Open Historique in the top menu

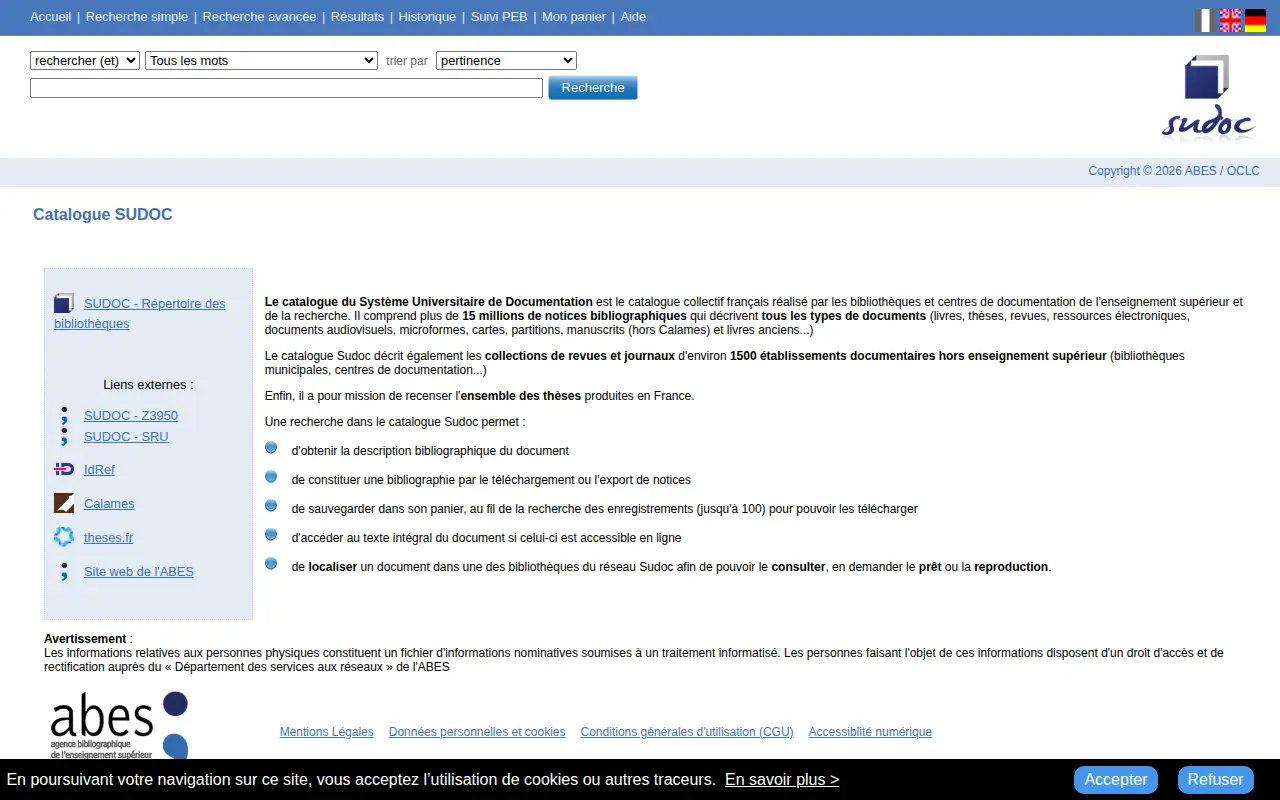tap(427, 17)
